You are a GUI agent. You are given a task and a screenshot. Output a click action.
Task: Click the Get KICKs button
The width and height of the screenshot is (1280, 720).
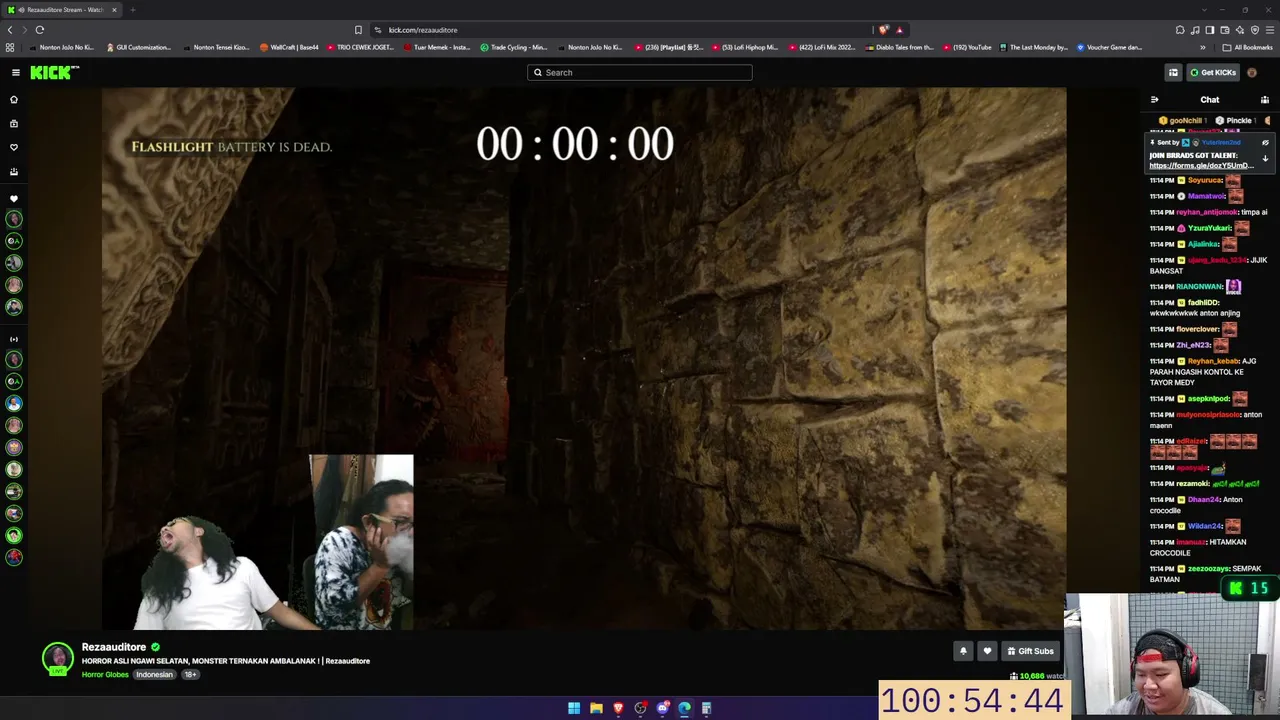click(x=1213, y=72)
